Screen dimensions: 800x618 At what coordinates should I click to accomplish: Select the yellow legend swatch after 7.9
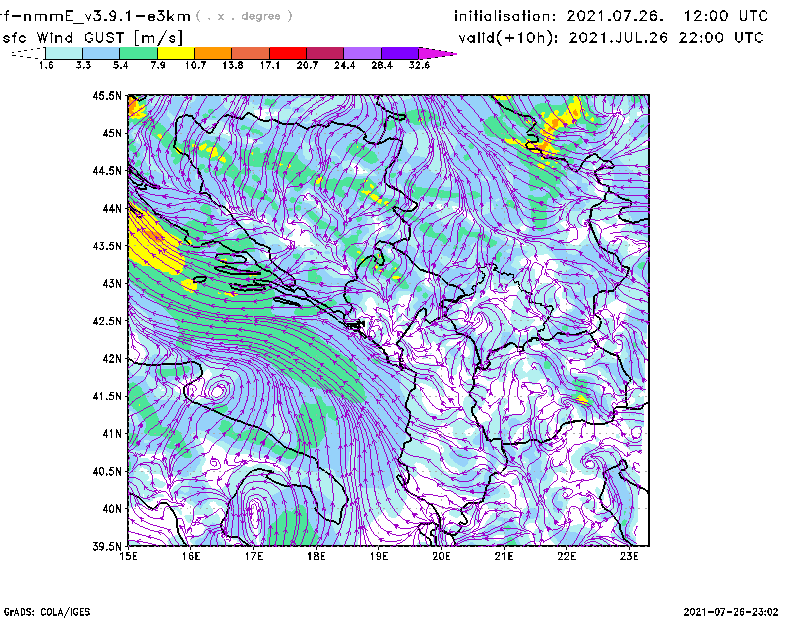pos(176,53)
